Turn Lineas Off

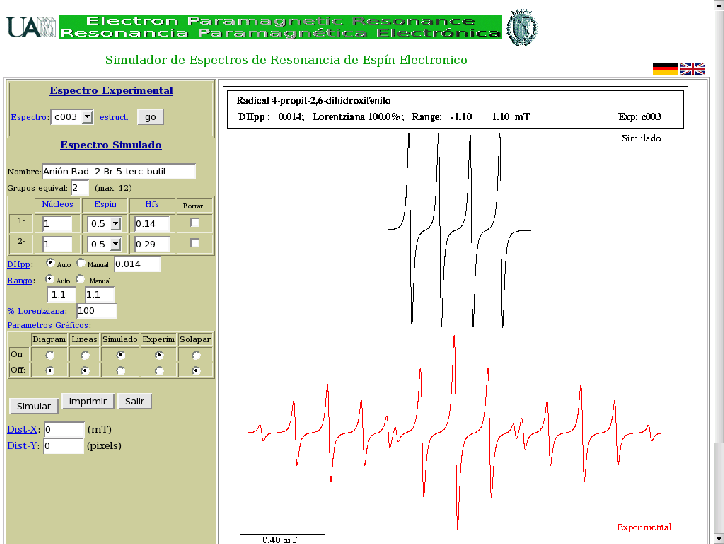click(85, 370)
